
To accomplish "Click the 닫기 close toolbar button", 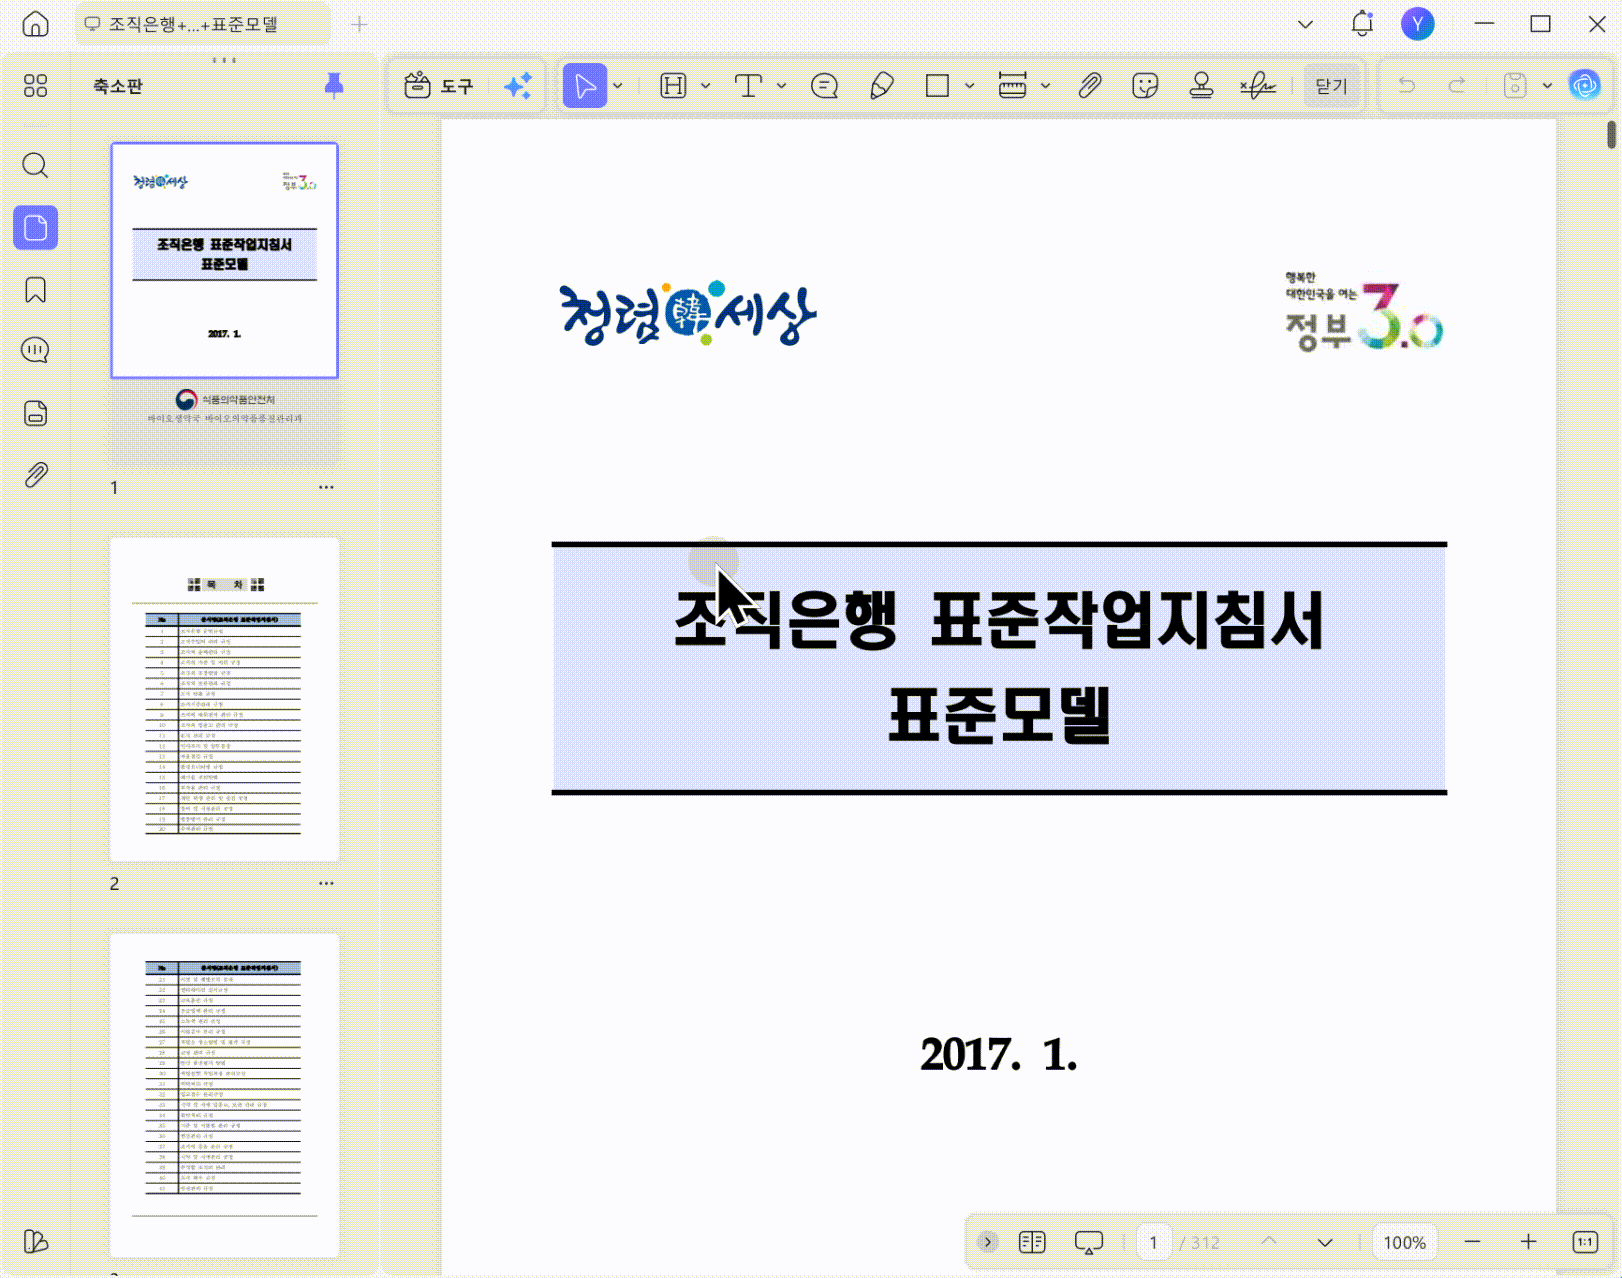I will (x=1332, y=86).
